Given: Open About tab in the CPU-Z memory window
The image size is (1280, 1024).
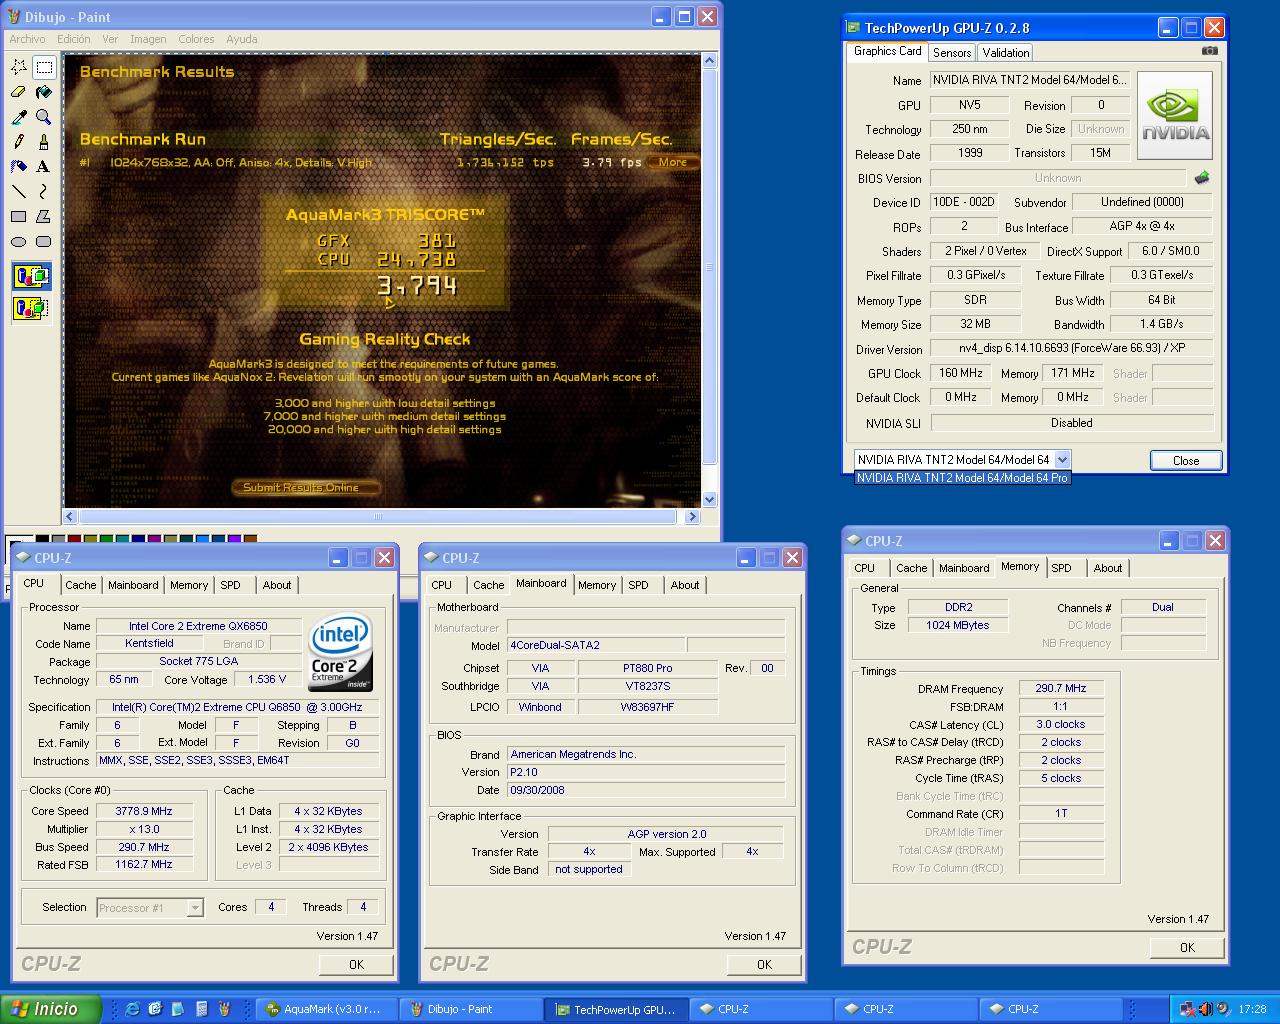Looking at the screenshot, I should [x=1107, y=568].
